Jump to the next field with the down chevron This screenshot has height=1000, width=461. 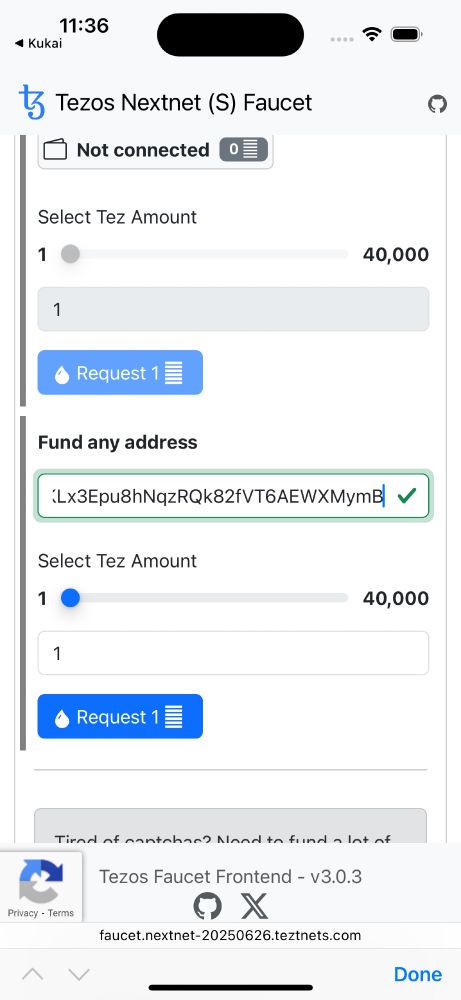(x=79, y=974)
